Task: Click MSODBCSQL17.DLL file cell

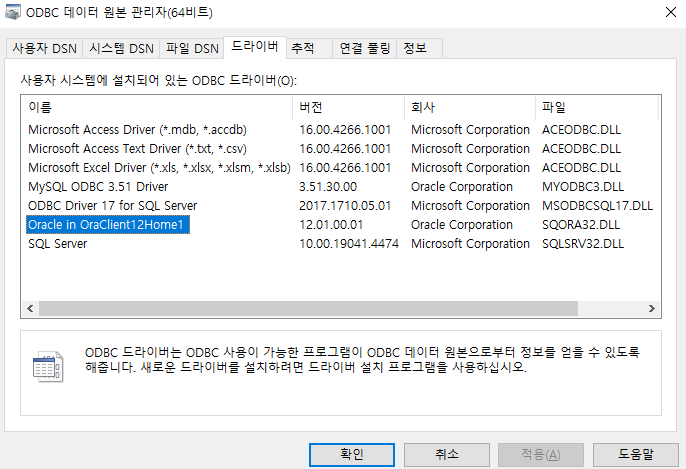Action: (597, 206)
